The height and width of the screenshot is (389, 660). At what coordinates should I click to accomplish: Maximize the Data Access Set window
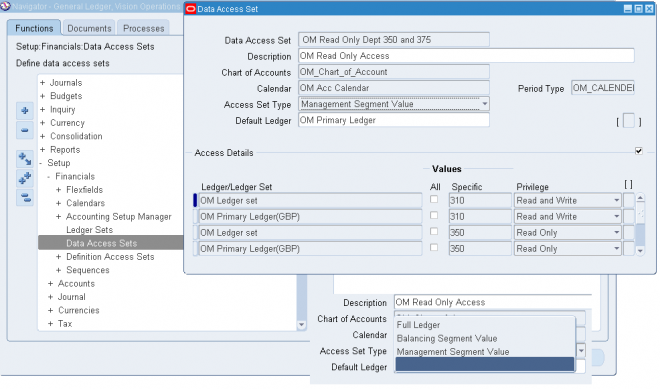click(x=638, y=9)
